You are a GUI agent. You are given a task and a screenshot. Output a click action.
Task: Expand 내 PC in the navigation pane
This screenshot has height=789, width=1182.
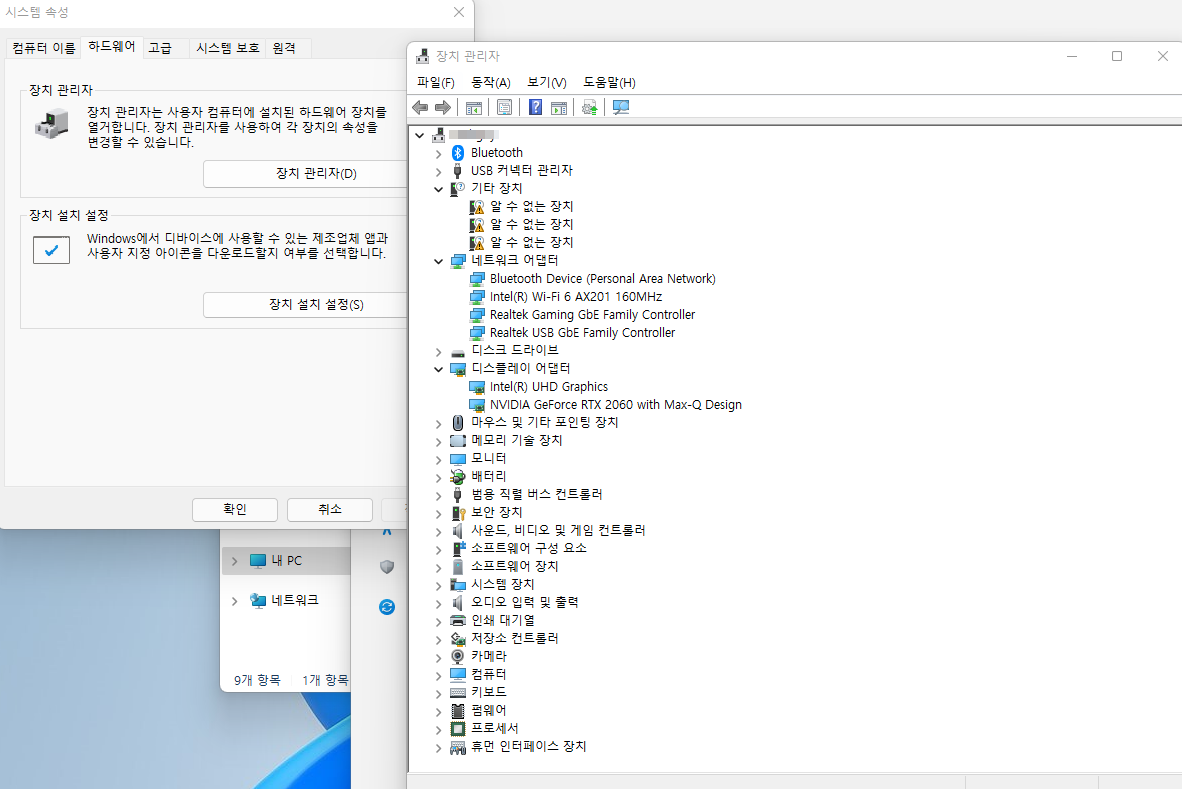(x=234, y=561)
